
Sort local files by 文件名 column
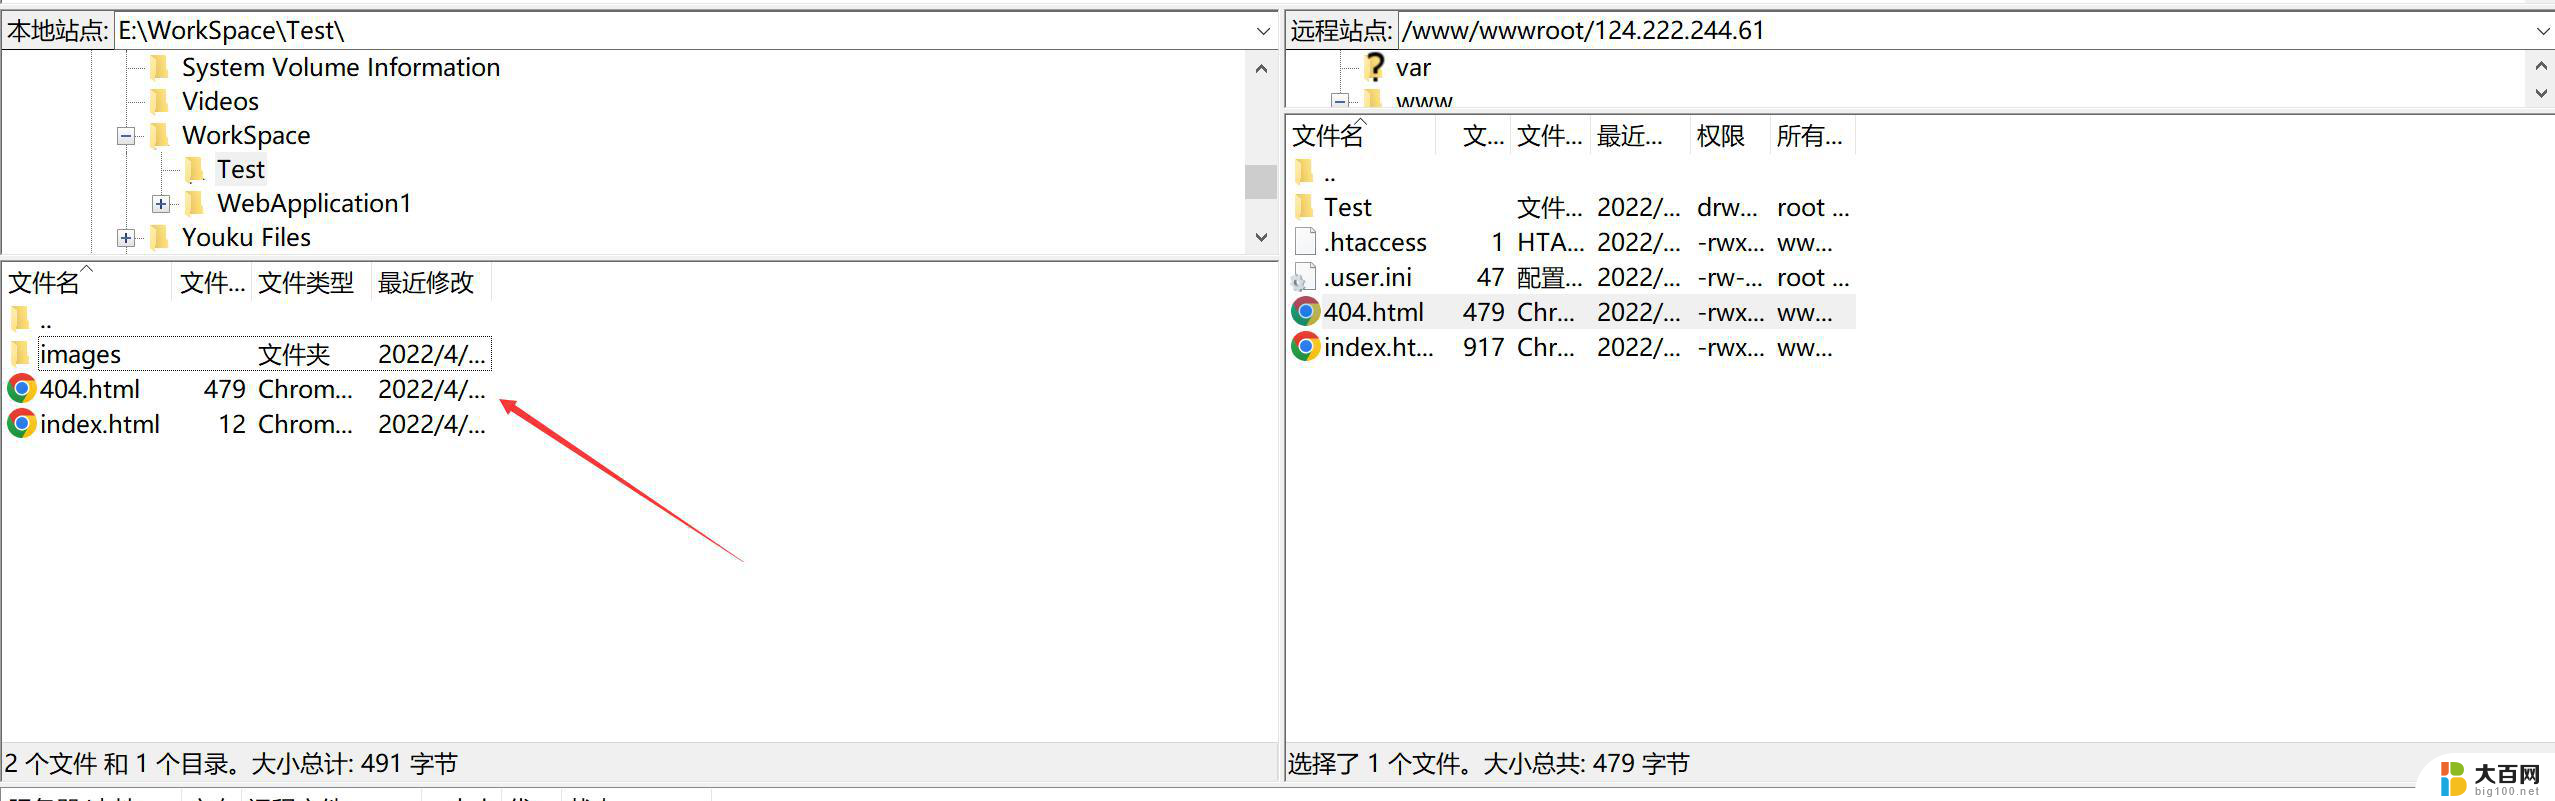(x=88, y=283)
